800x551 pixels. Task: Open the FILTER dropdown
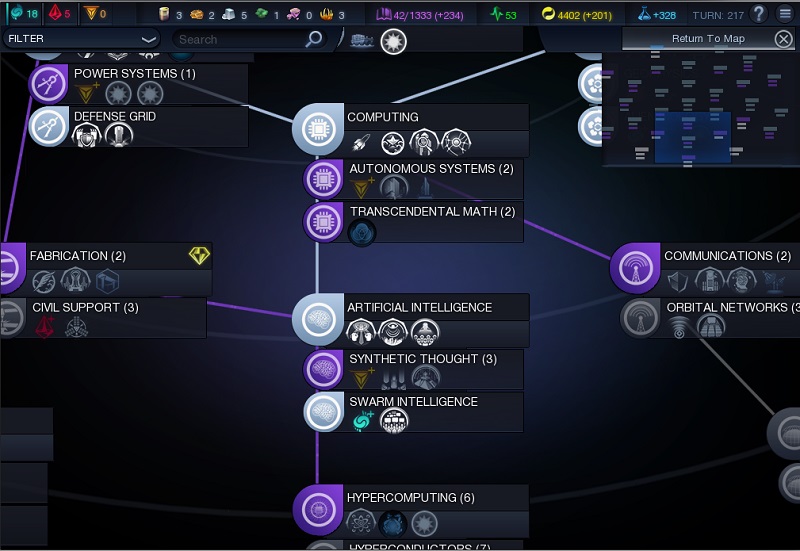coord(81,39)
